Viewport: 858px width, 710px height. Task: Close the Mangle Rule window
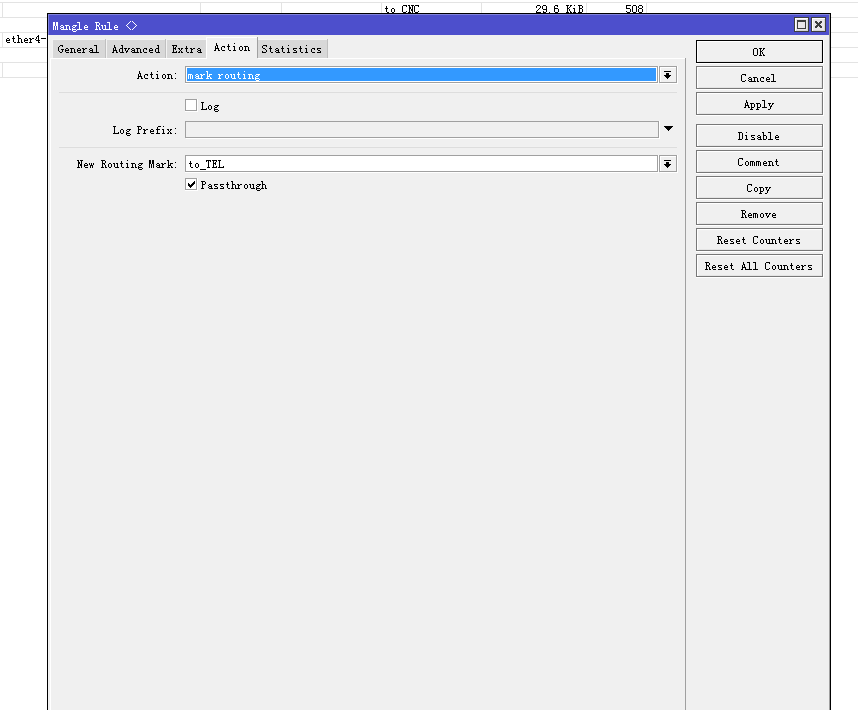click(x=818, y=25)
